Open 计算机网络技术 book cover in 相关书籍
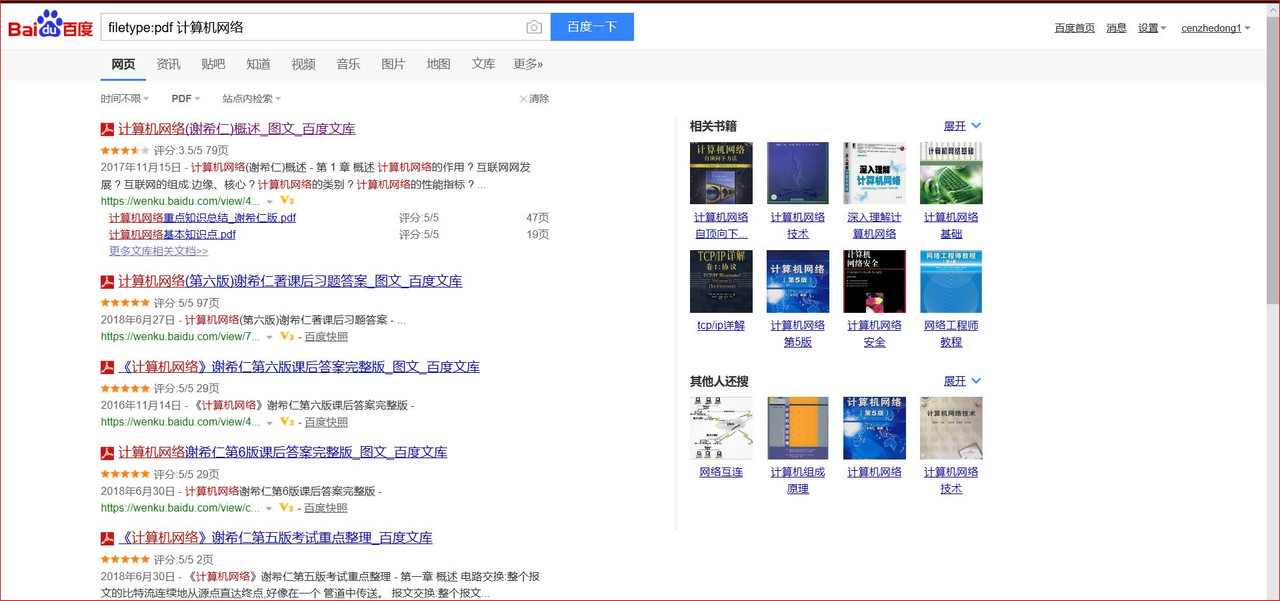Viewport: 1280px width, 601px height. coord(797,173)
